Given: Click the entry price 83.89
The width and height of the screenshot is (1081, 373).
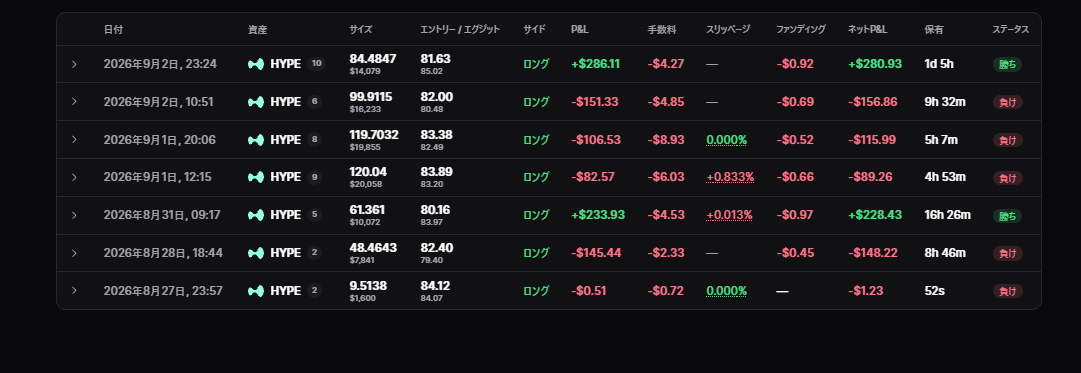Looking at the screenshot, I should [x=436, y=172].
